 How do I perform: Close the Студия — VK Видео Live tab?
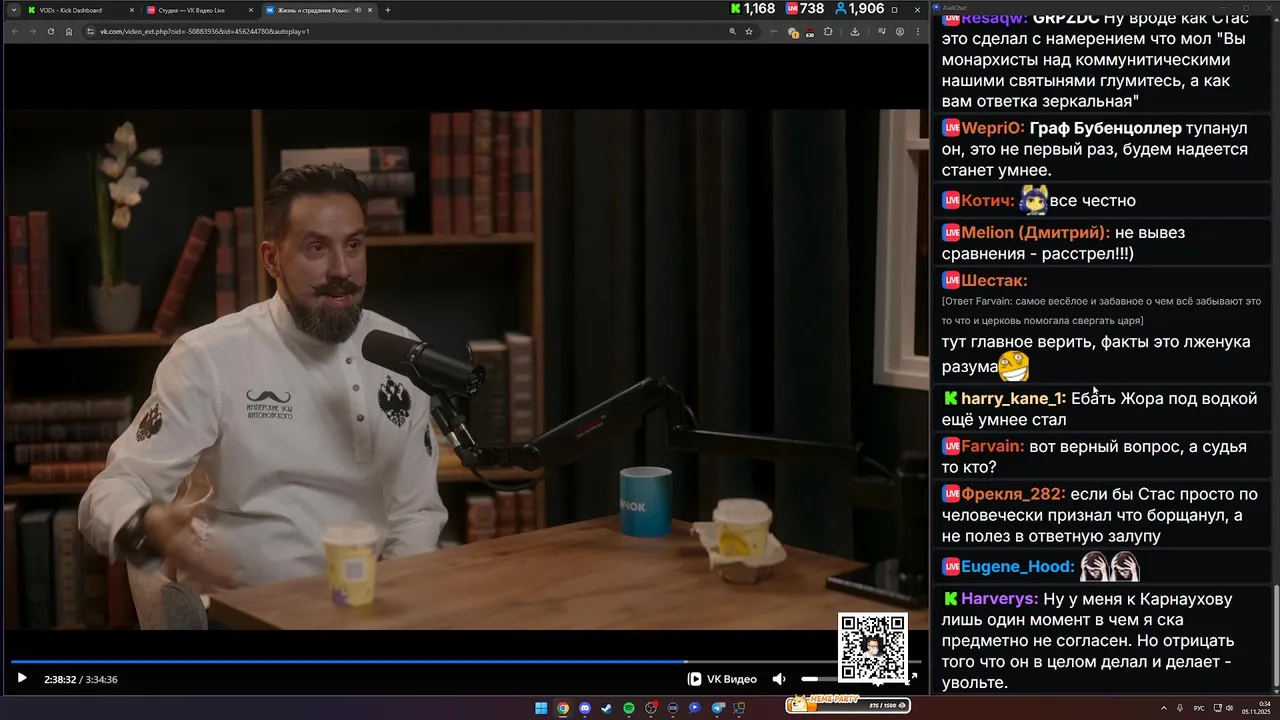(251, 10)
